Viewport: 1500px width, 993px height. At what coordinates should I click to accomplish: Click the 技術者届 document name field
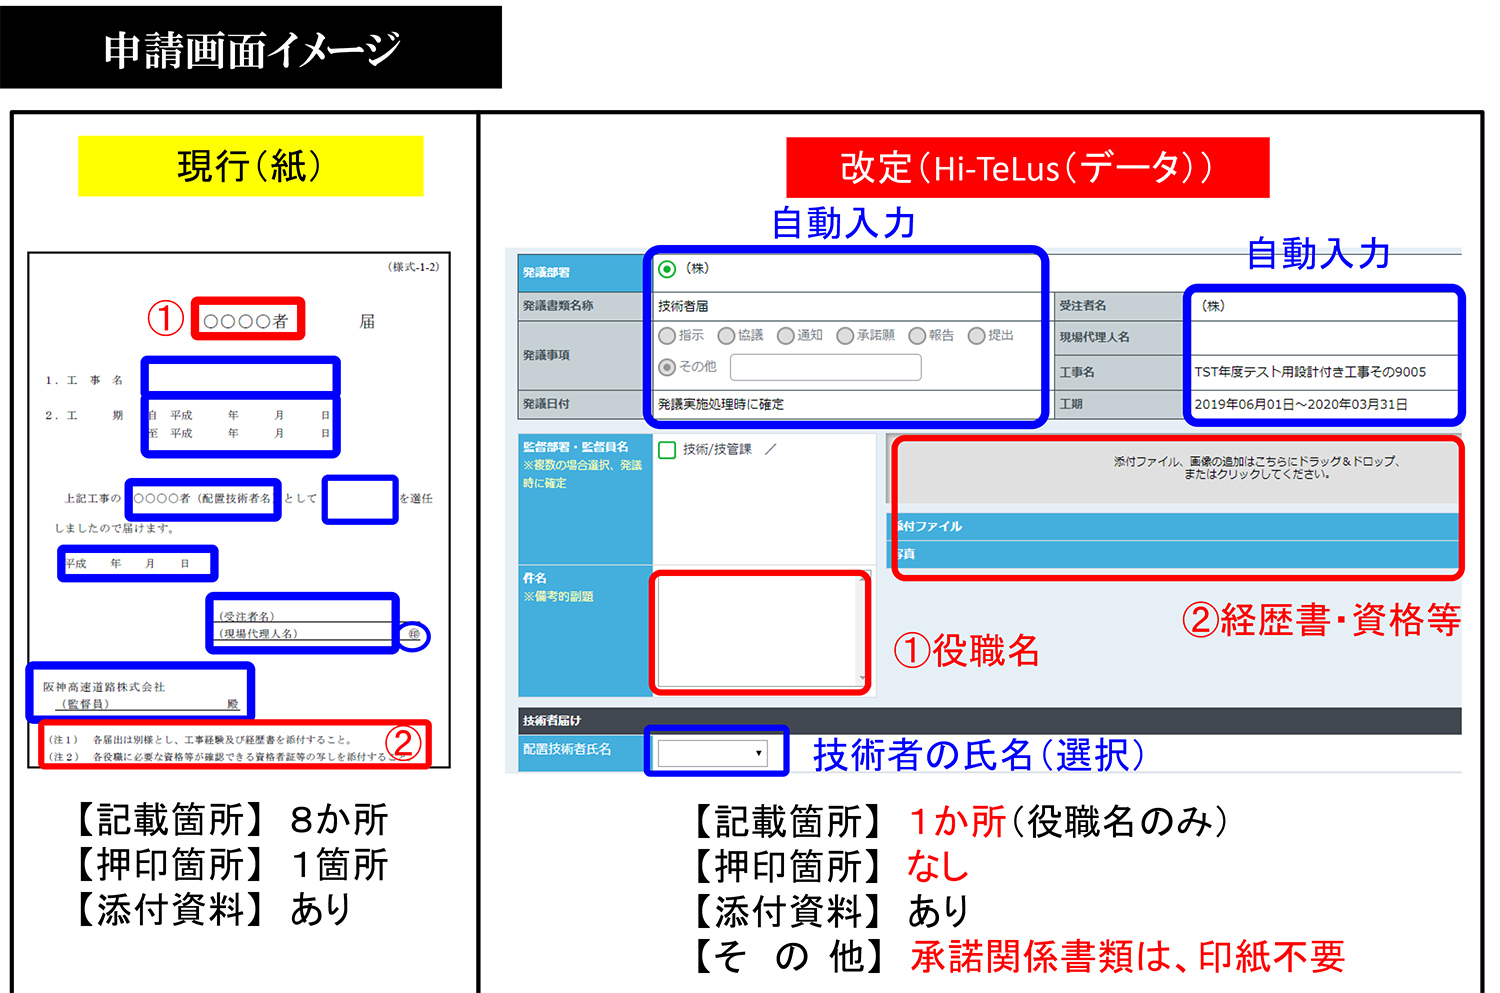(x=845, y=306)
